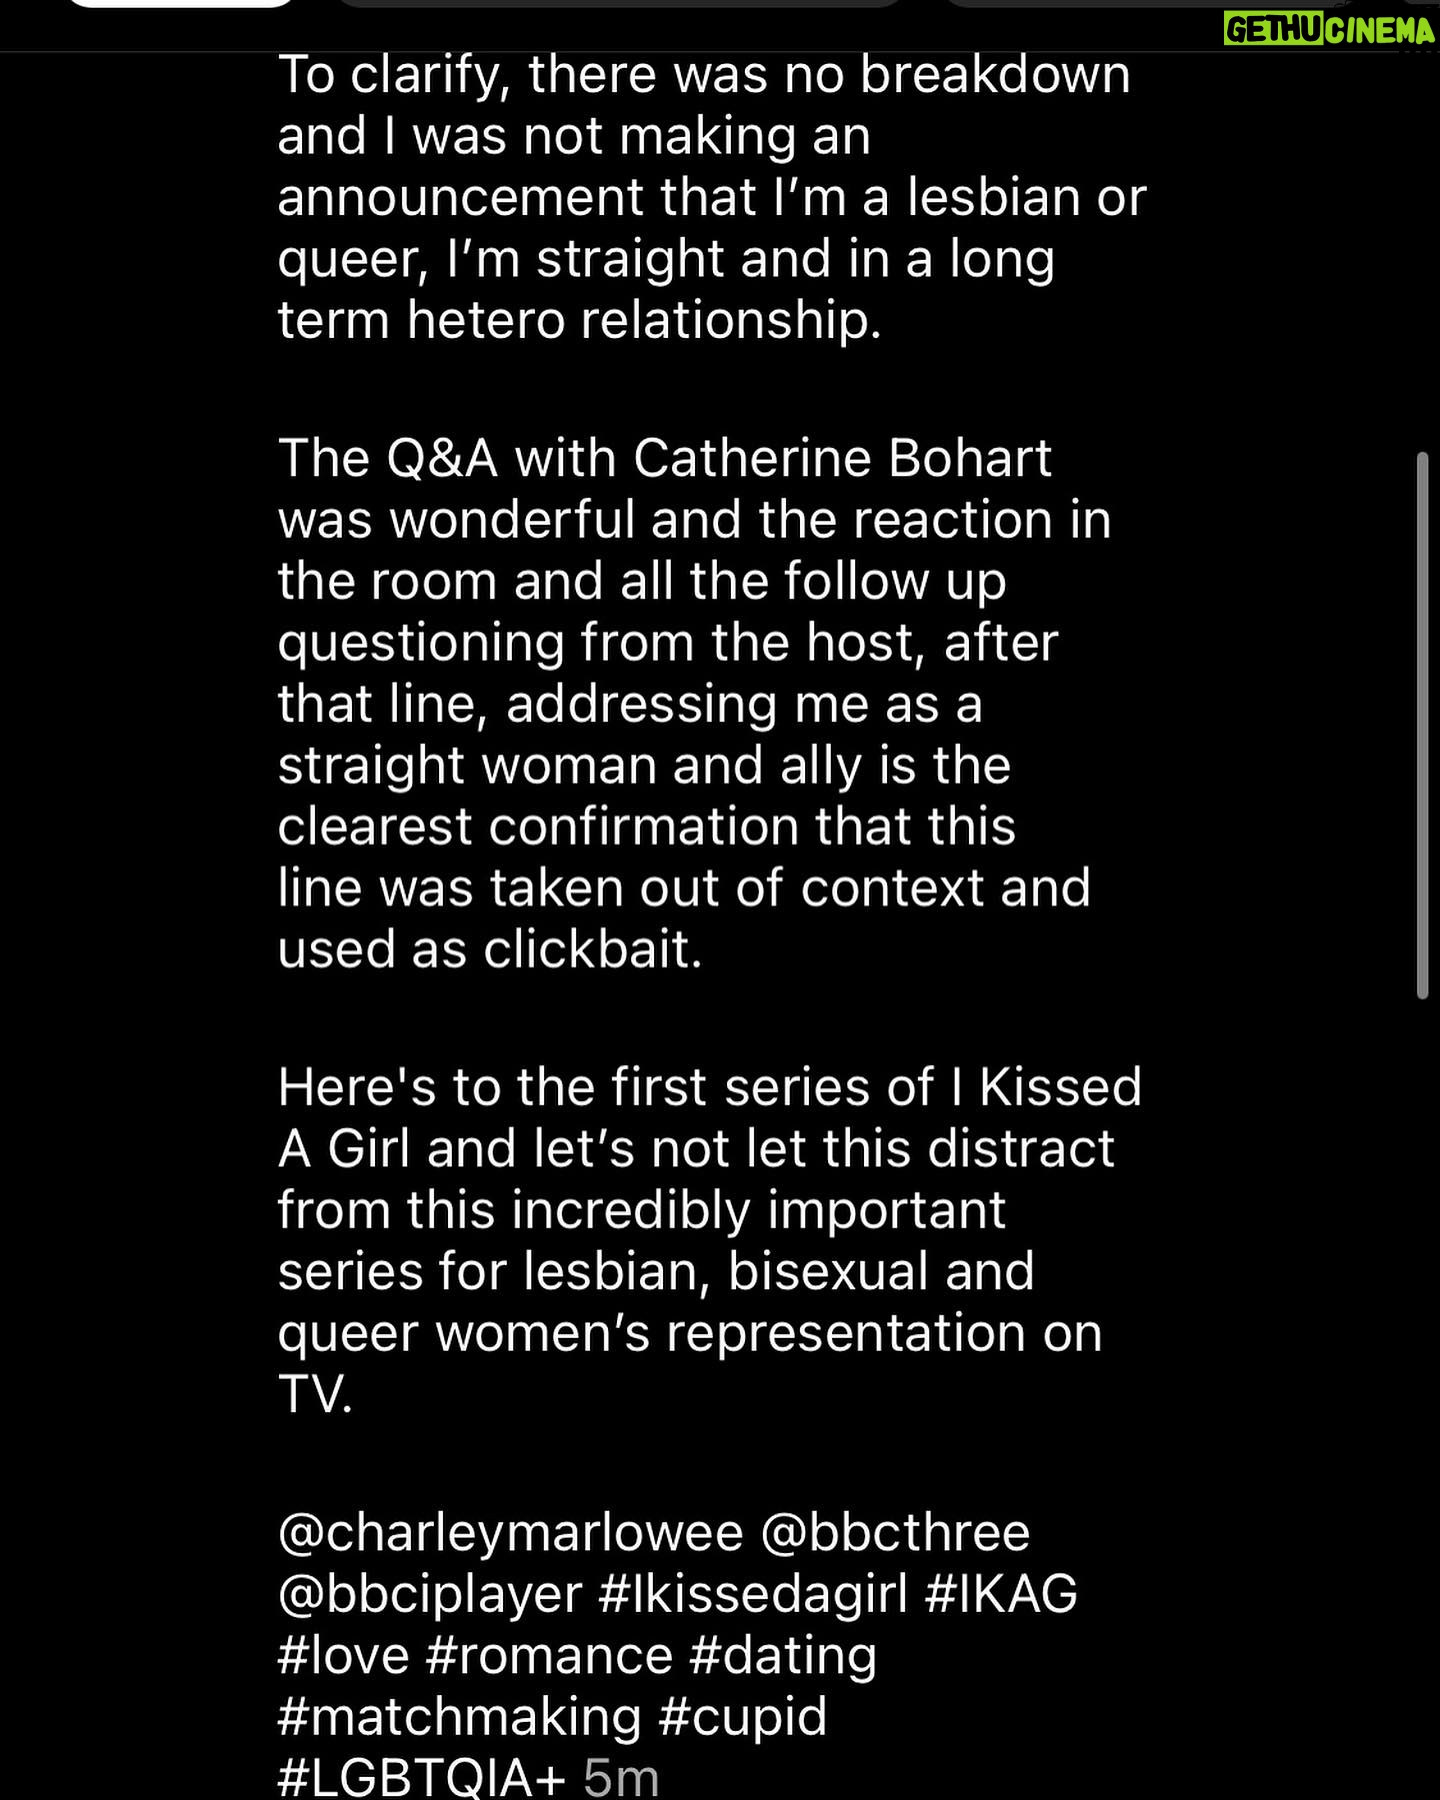Screen dimensions: 1440x1800
Task: Open the @charleymarlowee profile mention
Action: click(x=511, y=1534)
